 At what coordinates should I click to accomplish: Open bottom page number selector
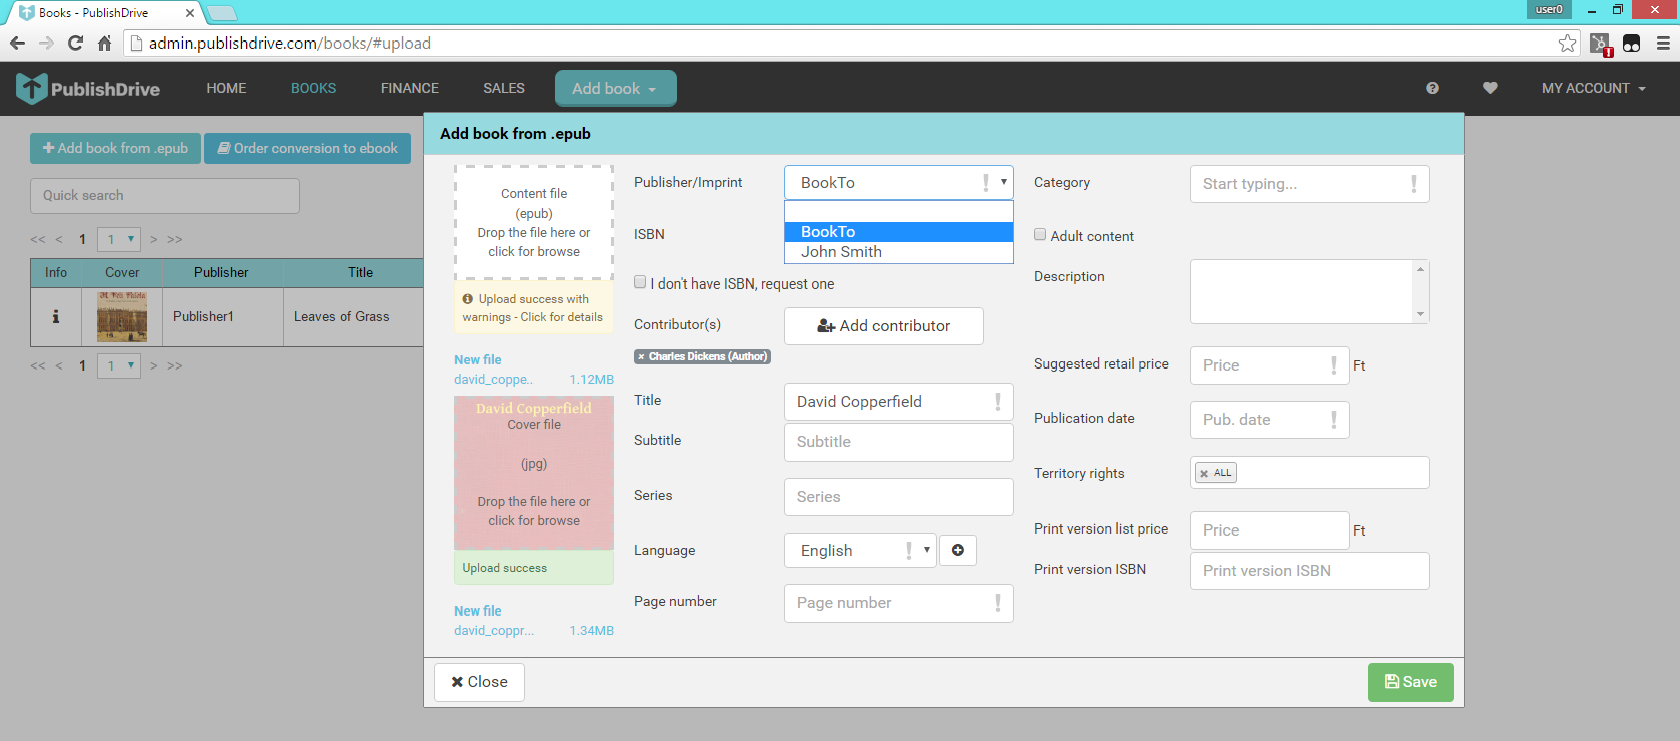coord(119,366)
